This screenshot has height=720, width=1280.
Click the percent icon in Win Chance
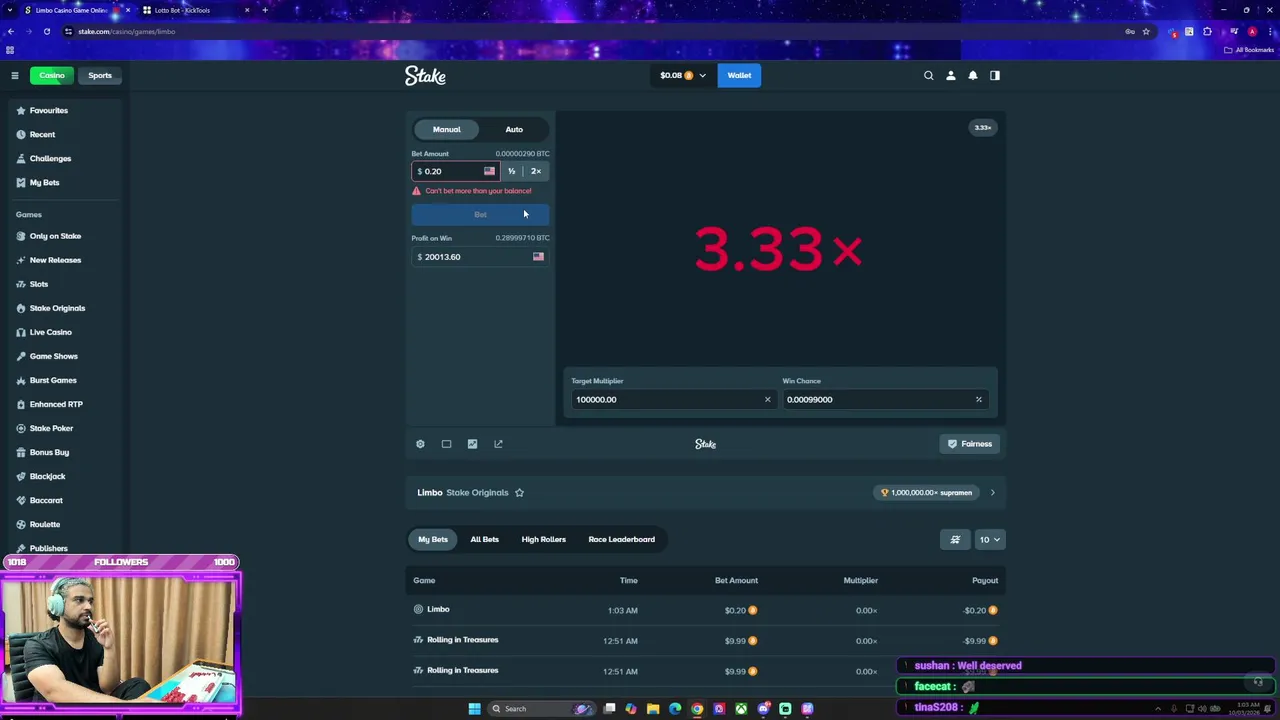pos(978,399)
